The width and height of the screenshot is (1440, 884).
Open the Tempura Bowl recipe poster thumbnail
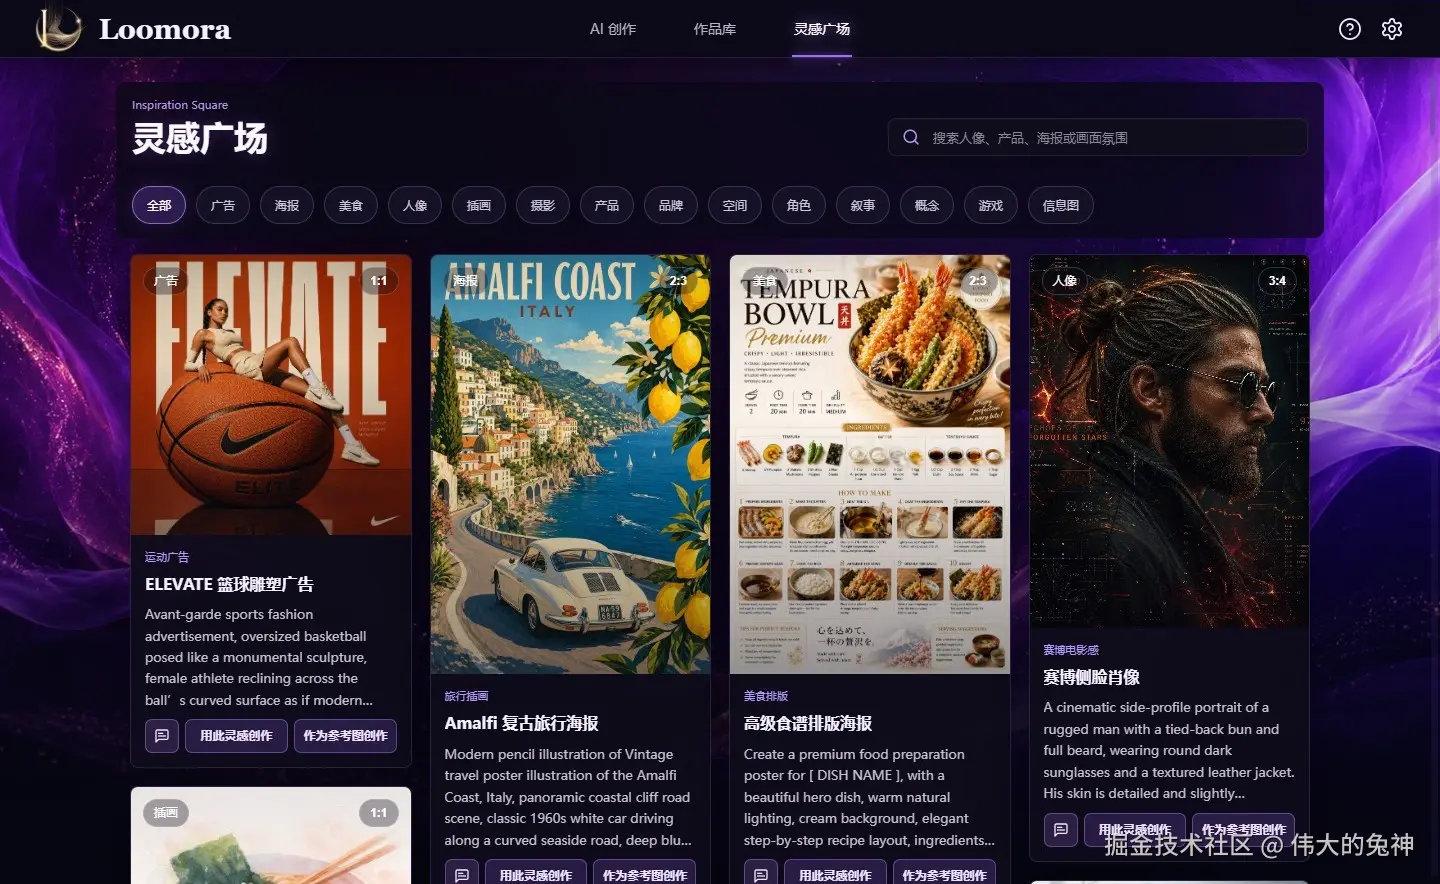[870, 464]
